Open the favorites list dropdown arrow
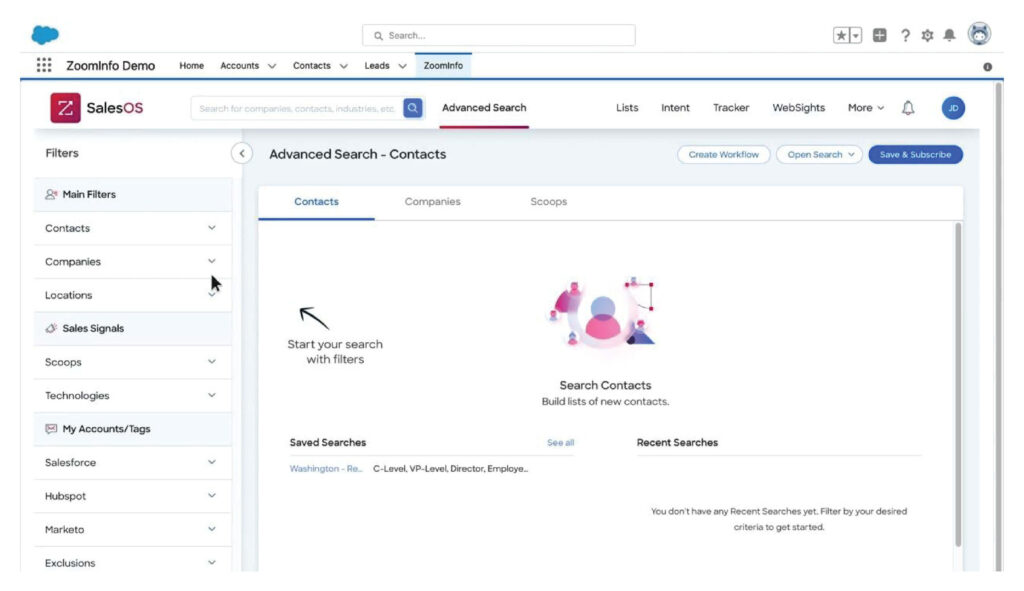Screen dimensions: 1024x591 [x=856, y=35]
